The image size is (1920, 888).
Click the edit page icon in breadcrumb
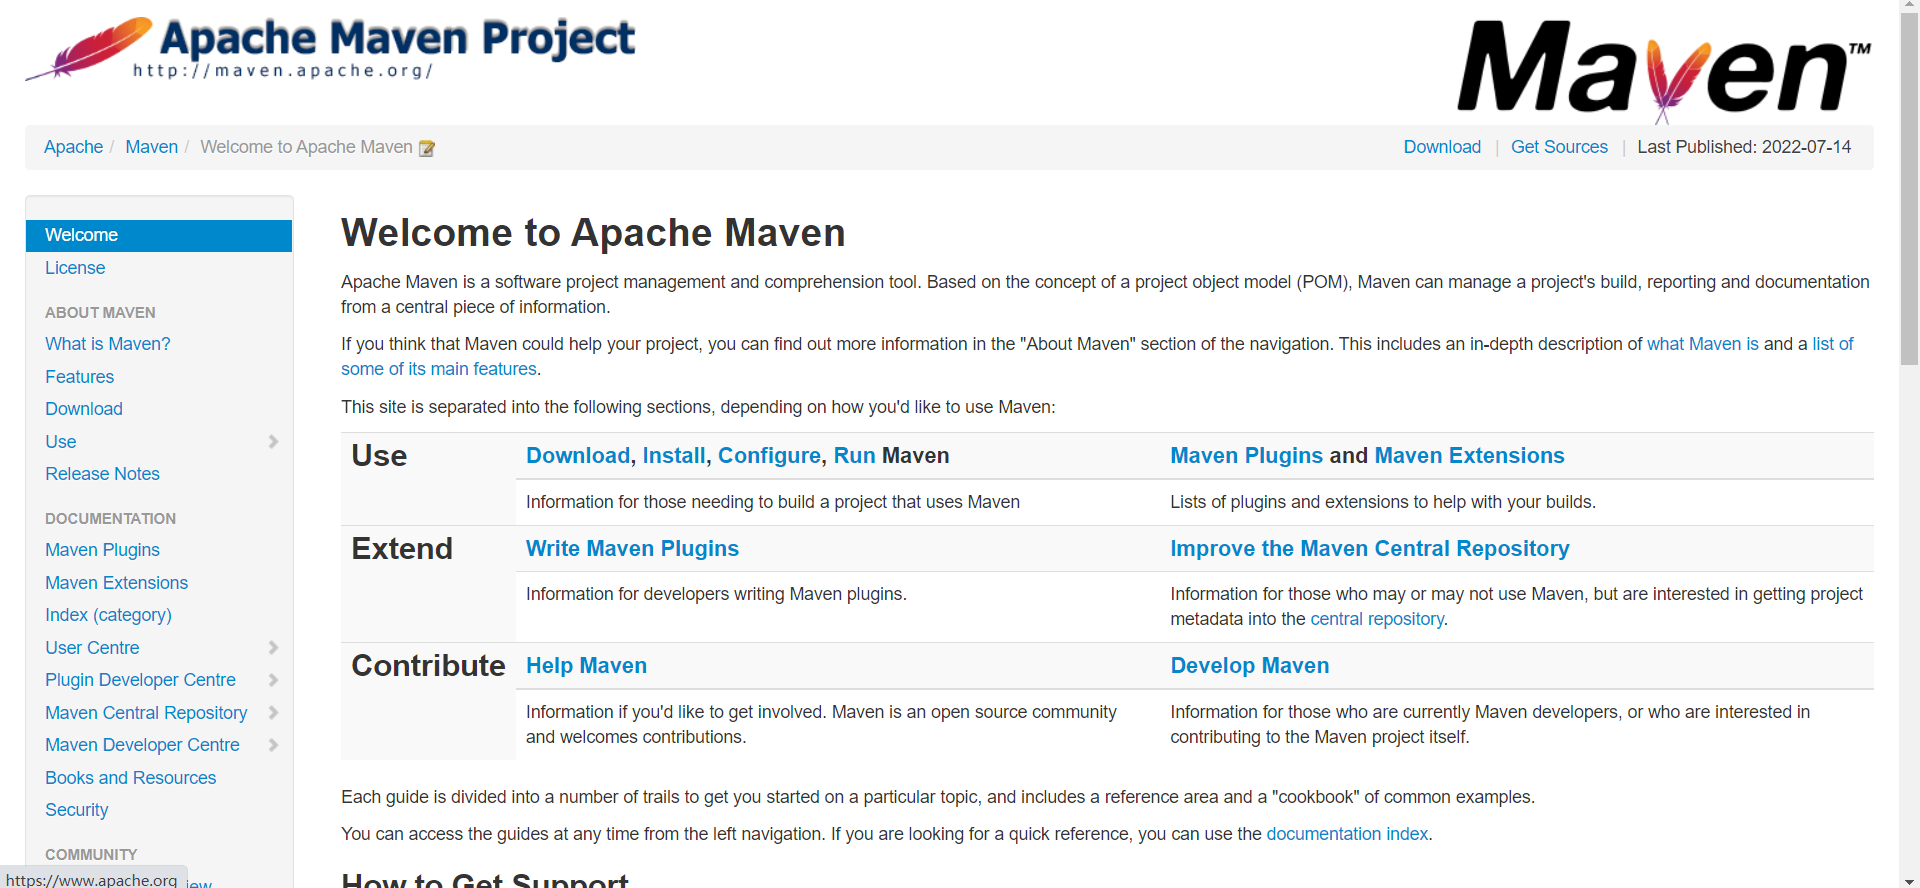427,148
